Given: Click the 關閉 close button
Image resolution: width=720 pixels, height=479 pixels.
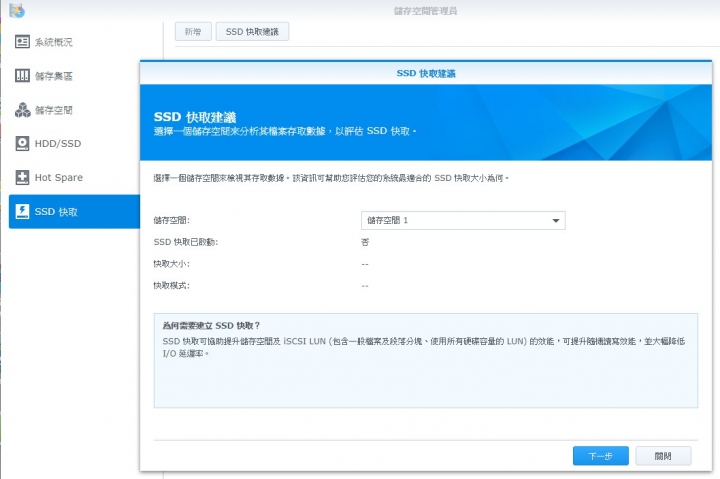Looking at the screenshot, I should (663, 456).
